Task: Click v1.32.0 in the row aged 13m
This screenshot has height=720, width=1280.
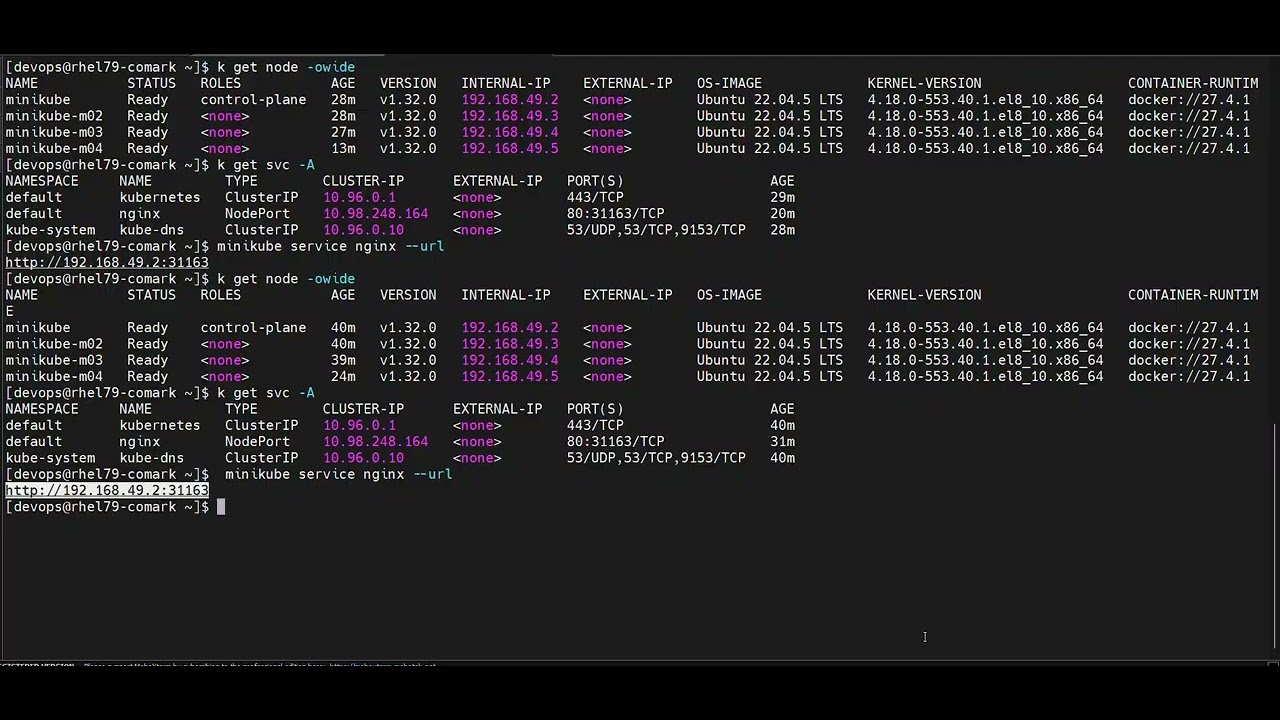Action: (408, 148)
